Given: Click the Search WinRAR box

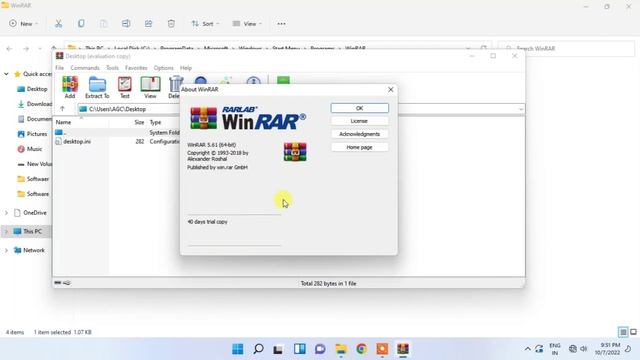Looking at the screenshot, I should click(566, 49).
